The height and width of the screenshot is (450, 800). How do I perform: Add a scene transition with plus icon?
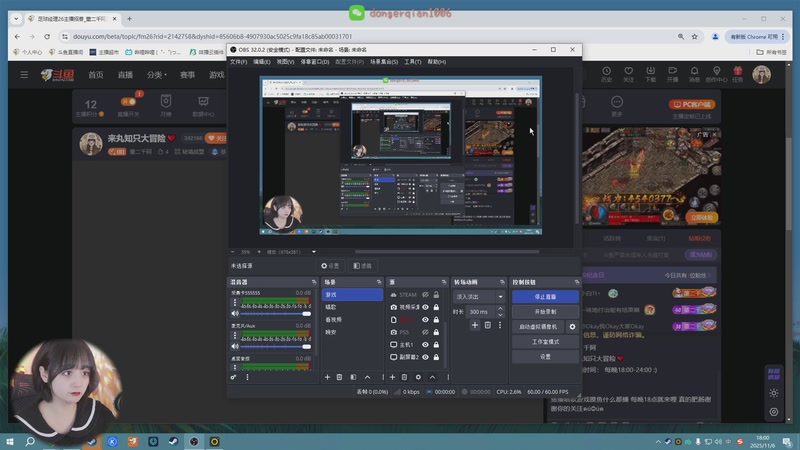click(x=474, y=325)
